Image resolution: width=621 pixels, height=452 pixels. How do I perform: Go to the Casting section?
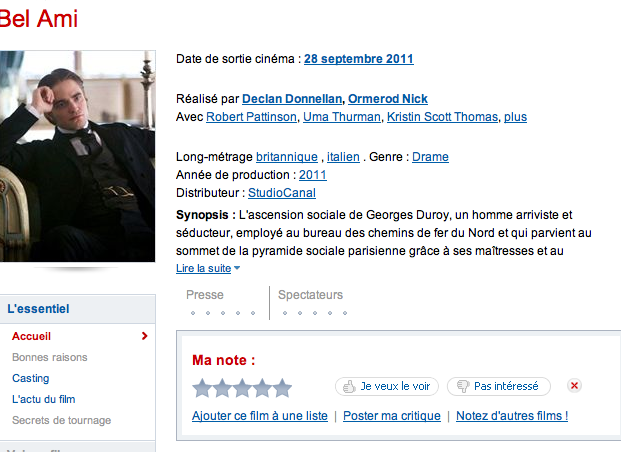point(31,378)
